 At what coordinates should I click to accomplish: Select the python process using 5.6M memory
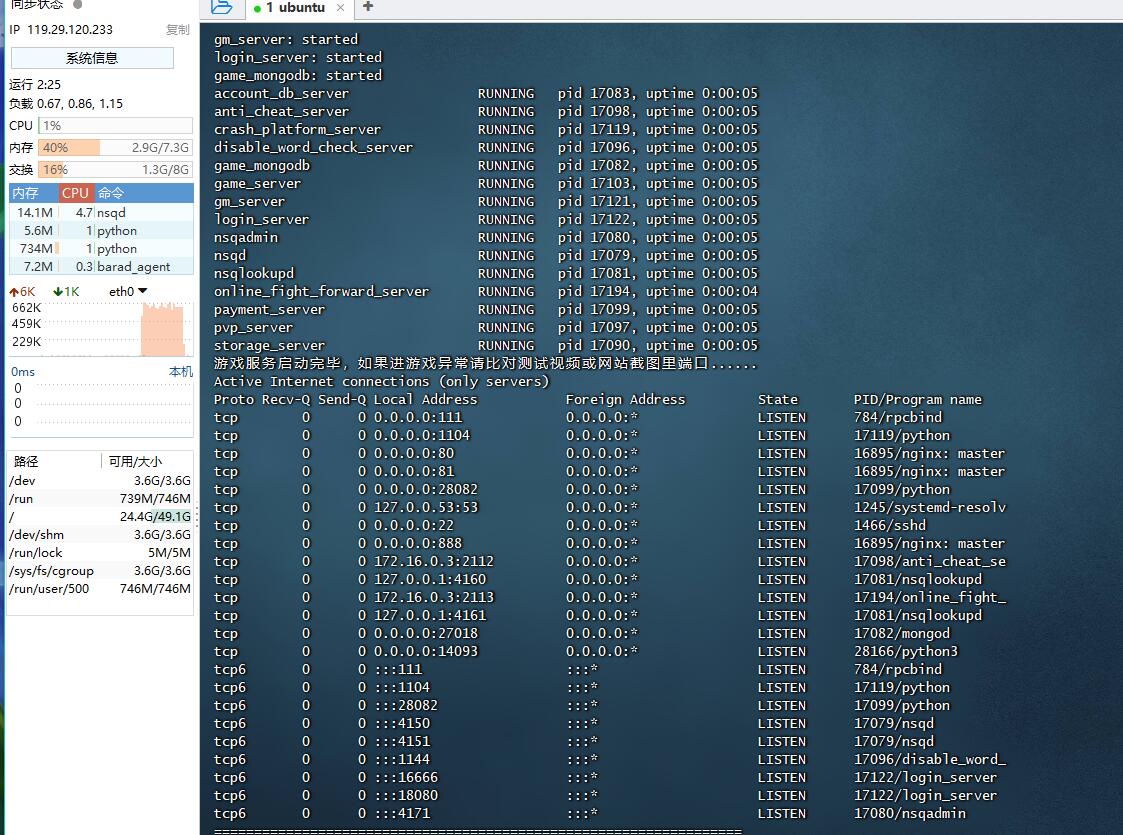101,231
